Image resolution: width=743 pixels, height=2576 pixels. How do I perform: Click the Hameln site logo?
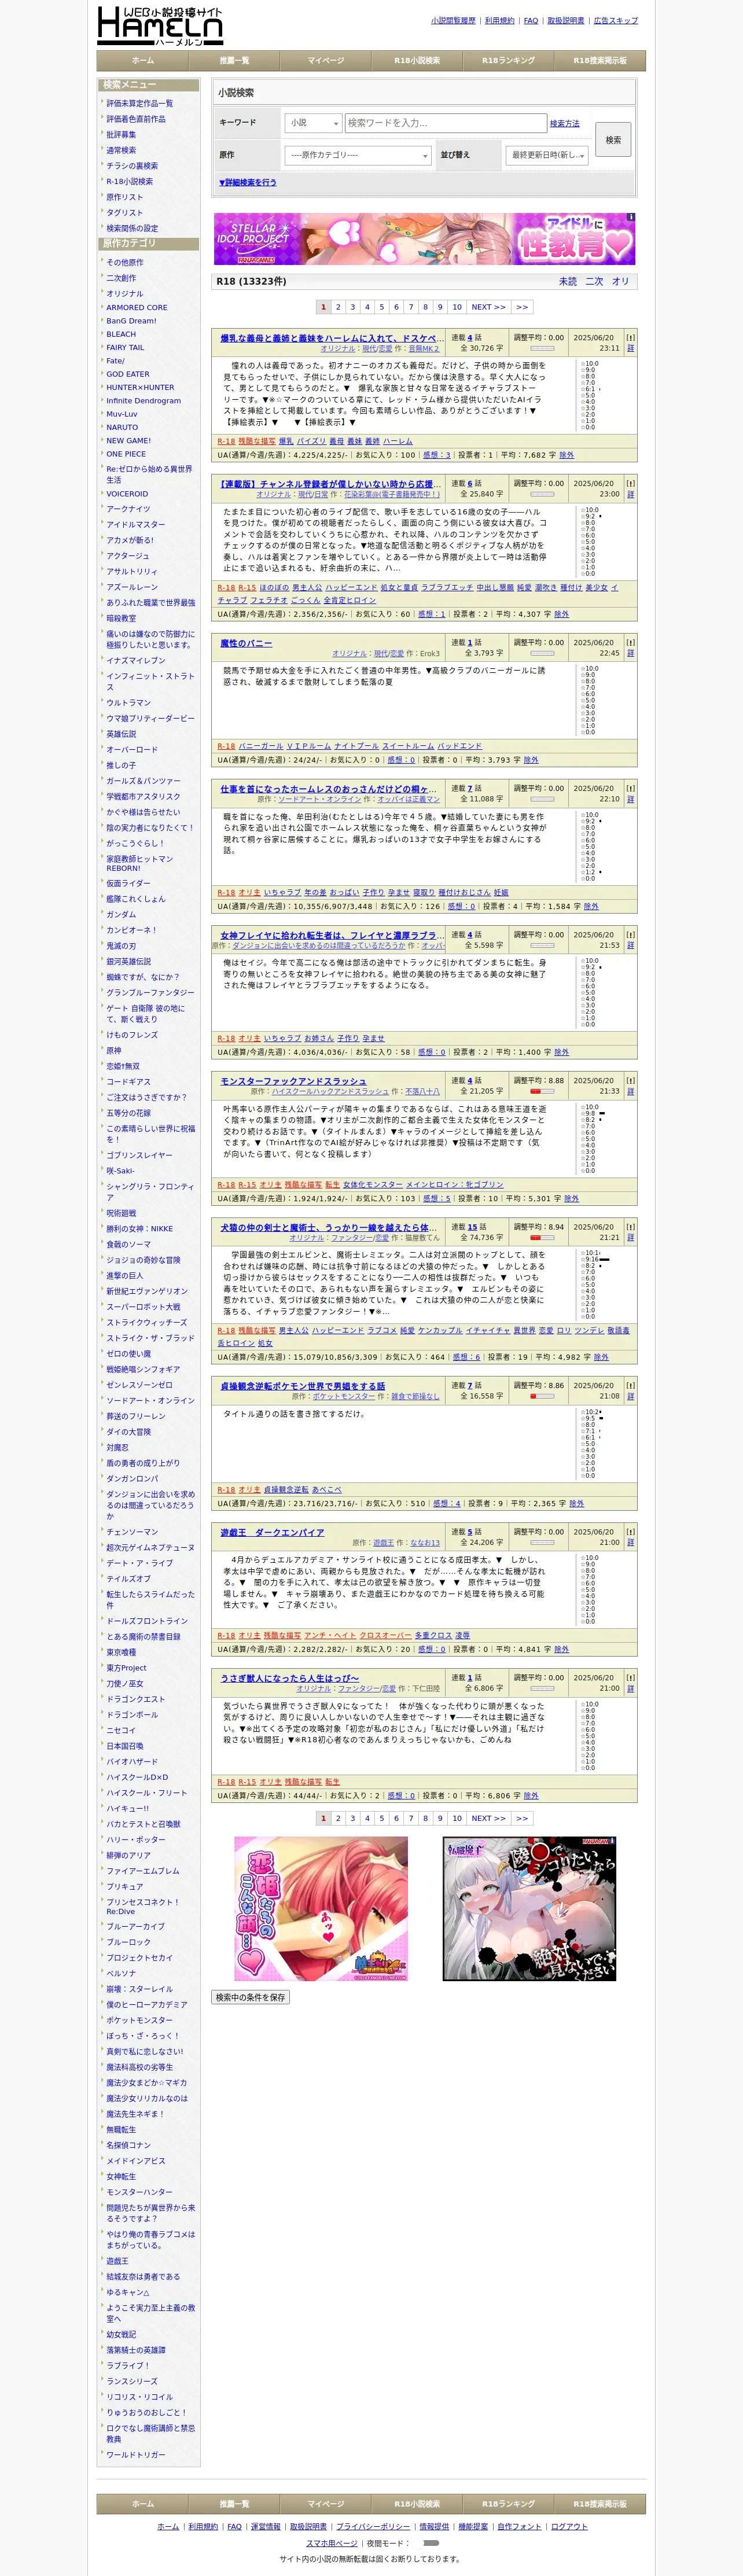click(160, 26)
